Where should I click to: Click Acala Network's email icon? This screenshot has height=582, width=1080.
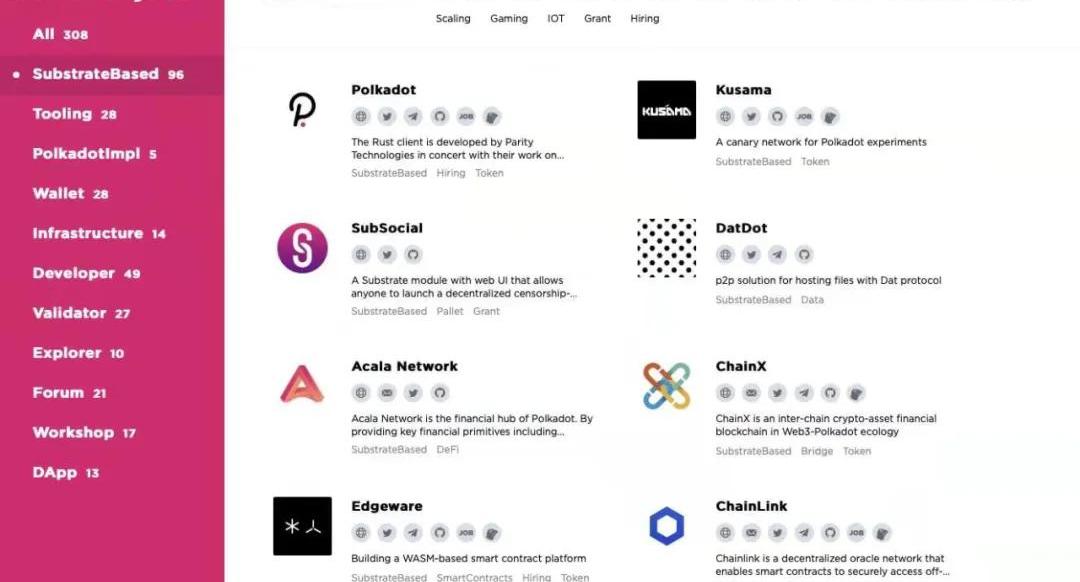tap(387, 393)
